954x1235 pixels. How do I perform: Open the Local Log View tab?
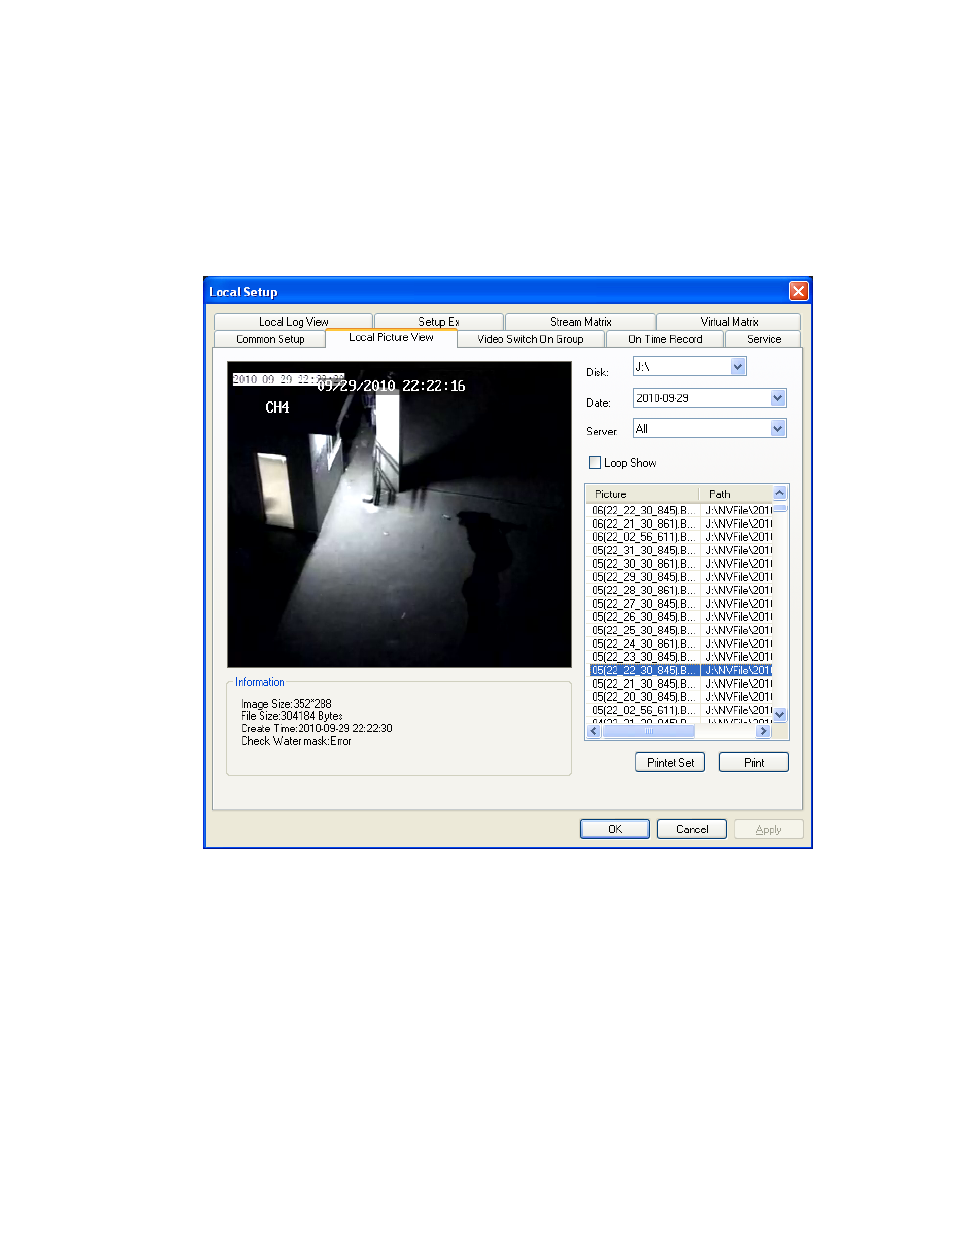tap(293, 322)
